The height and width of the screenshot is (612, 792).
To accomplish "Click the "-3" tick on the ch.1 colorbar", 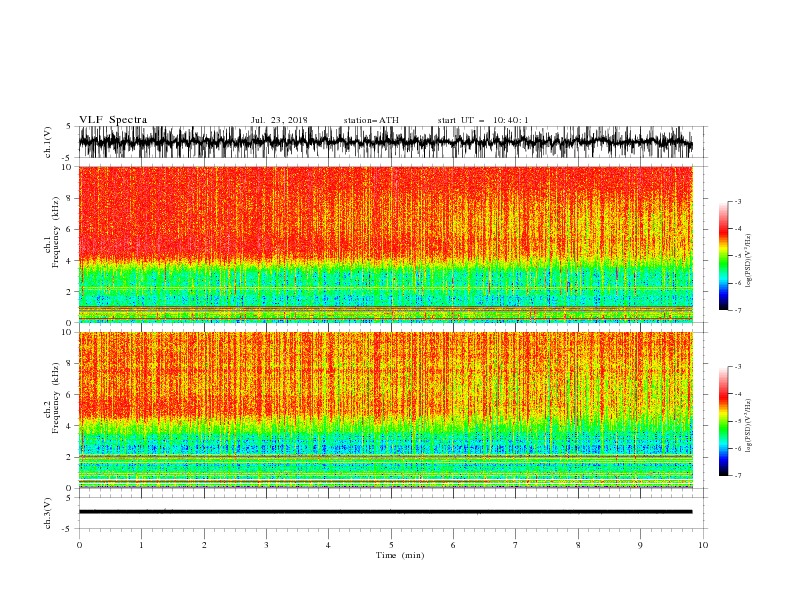I will (x=737, y=201).
